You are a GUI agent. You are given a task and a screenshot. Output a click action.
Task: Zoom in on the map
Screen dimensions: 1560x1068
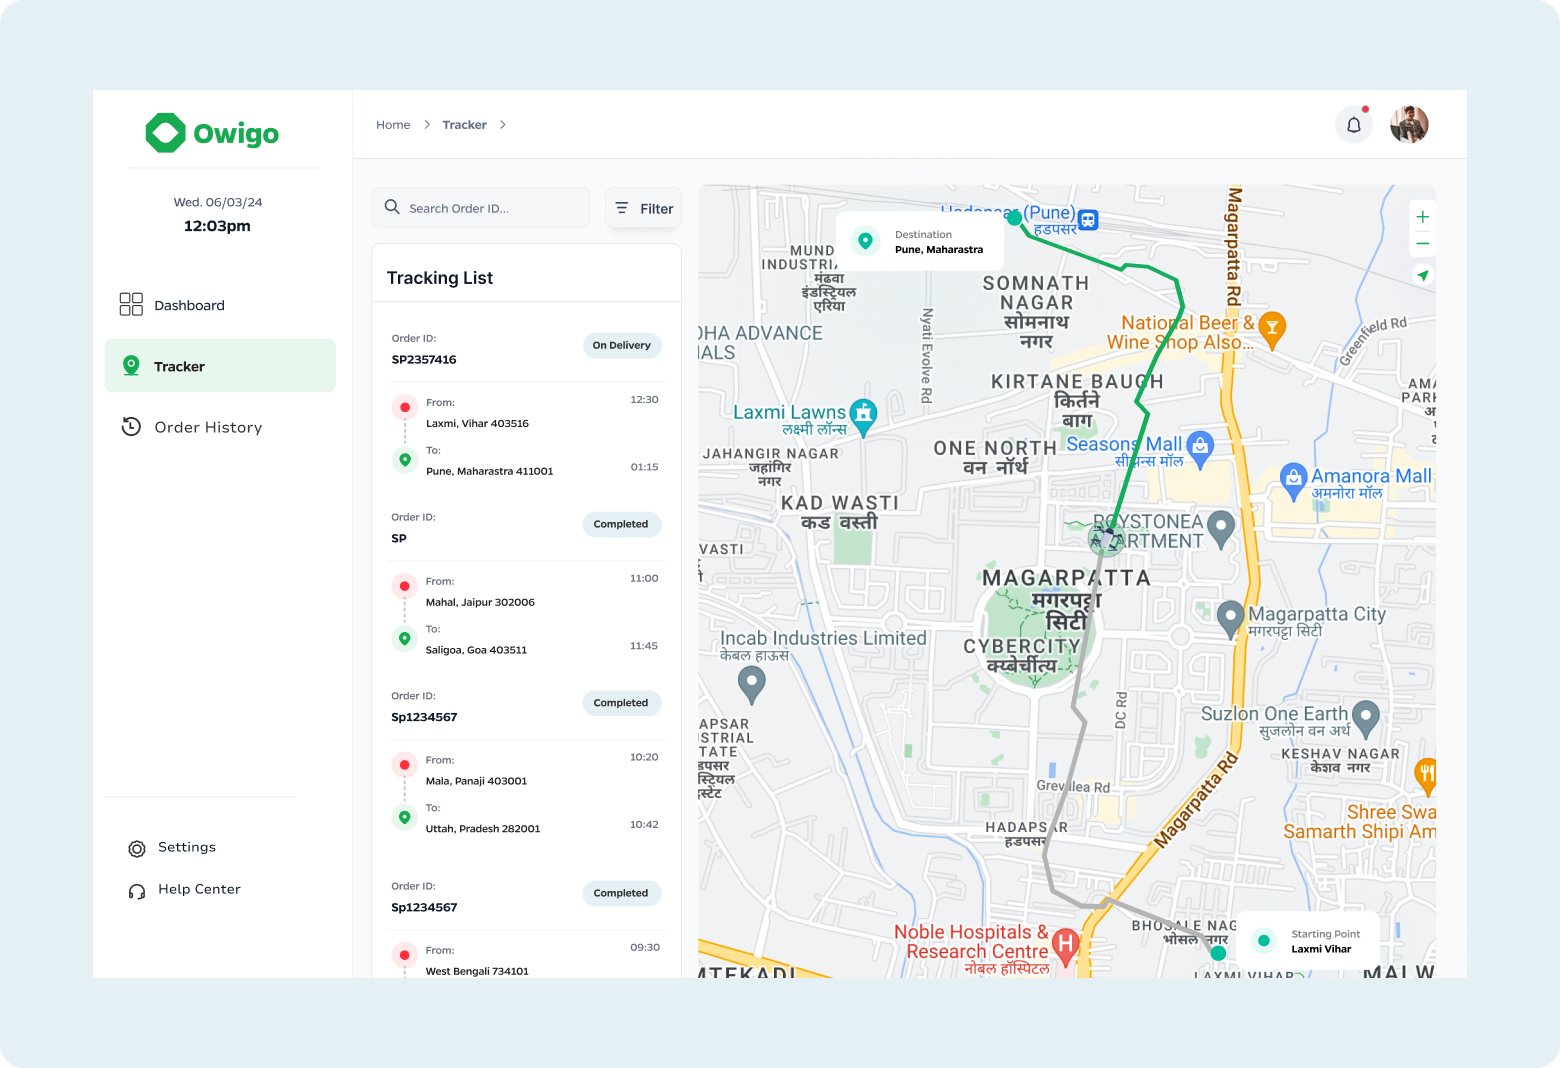coord(1422,217)
